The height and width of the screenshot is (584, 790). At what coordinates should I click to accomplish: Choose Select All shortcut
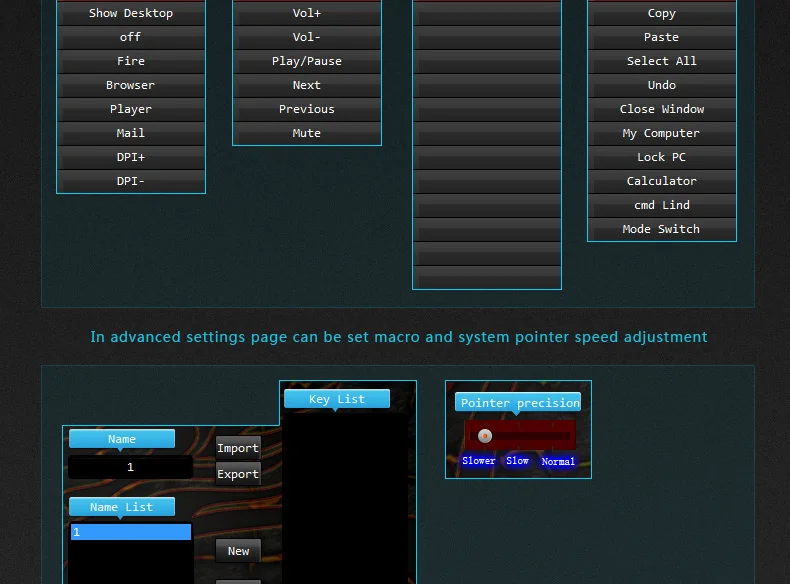point(662,61)
